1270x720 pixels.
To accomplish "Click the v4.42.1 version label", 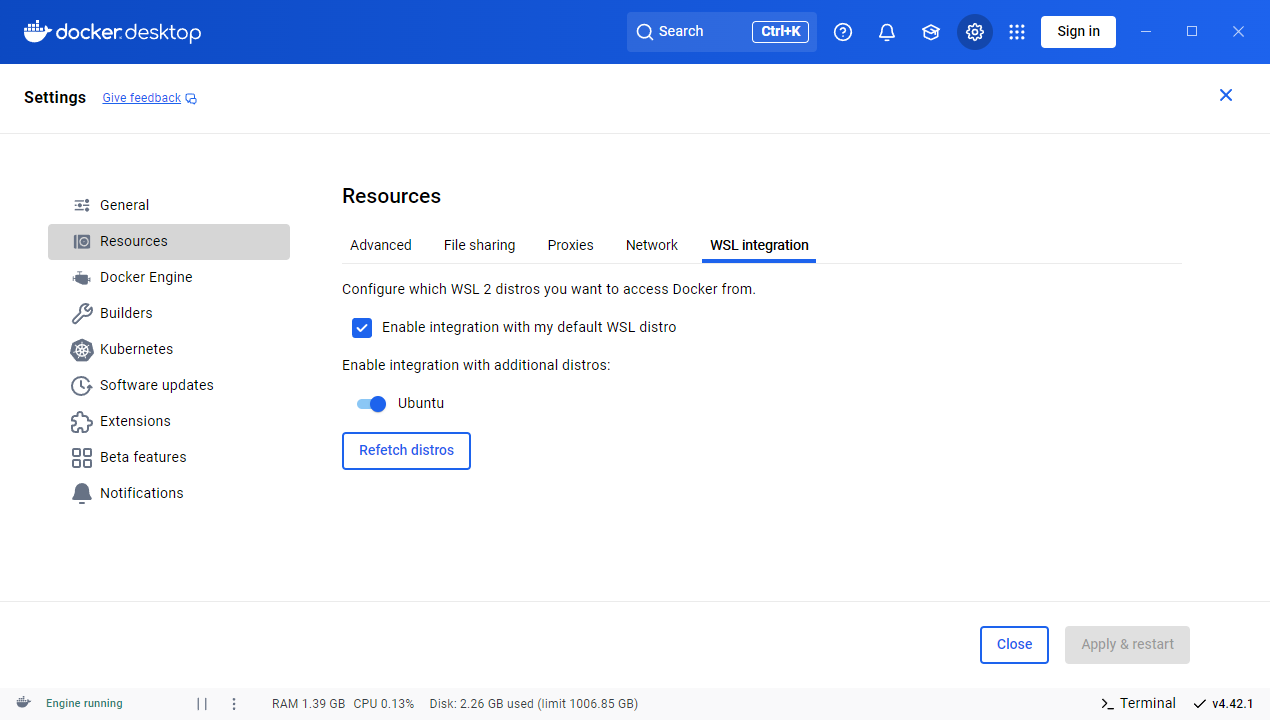I will tap(1232, 704).
